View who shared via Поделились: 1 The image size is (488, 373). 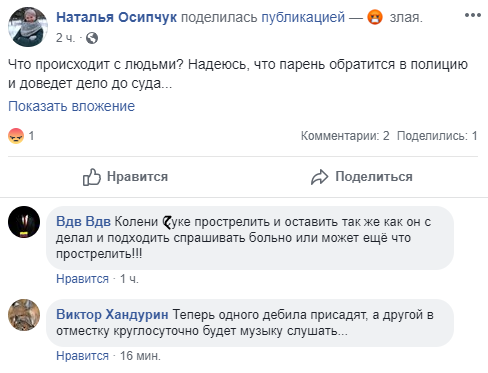pos(437,136)
